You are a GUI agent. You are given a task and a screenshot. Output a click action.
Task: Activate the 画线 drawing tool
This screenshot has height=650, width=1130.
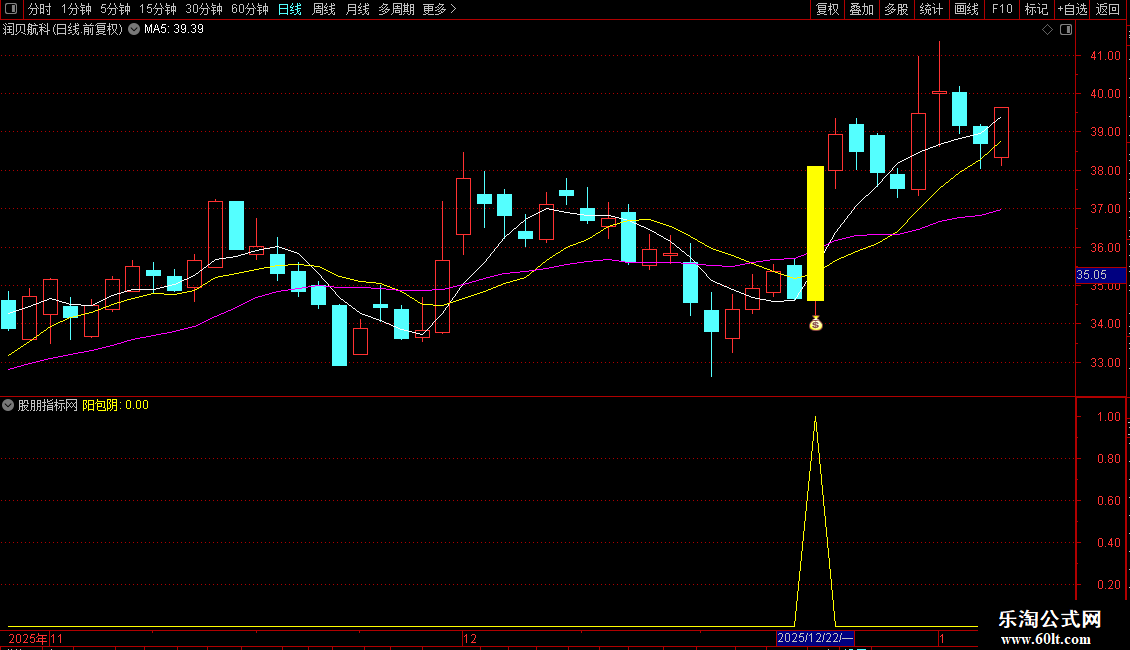[x=966, y=9]
